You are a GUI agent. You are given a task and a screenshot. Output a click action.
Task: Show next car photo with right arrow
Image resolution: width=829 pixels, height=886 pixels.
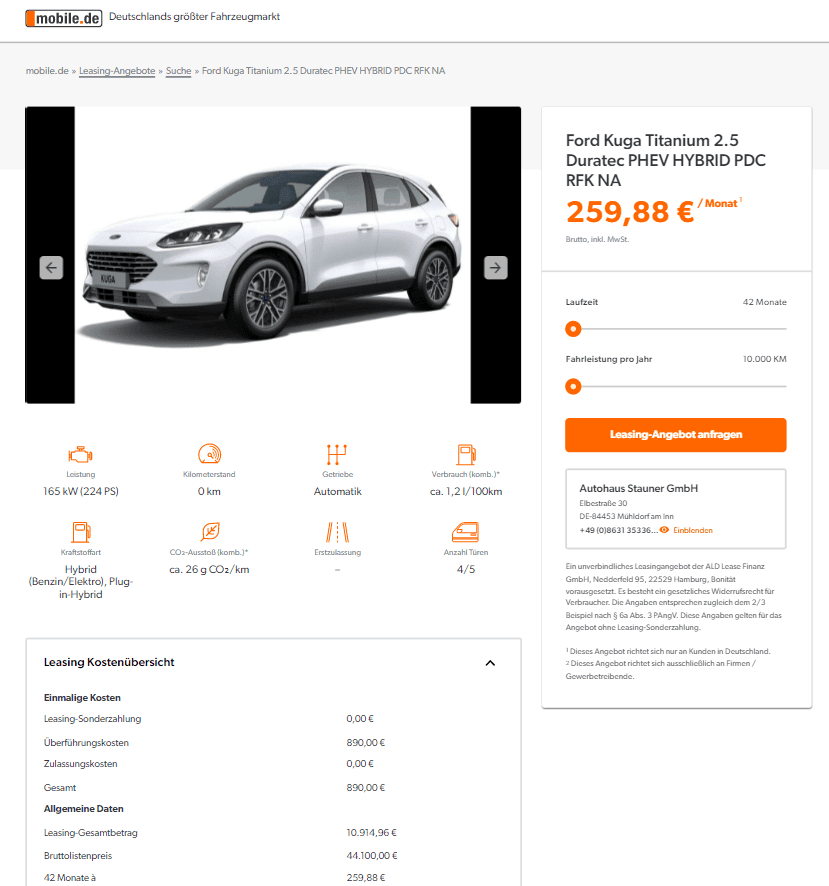496,268
